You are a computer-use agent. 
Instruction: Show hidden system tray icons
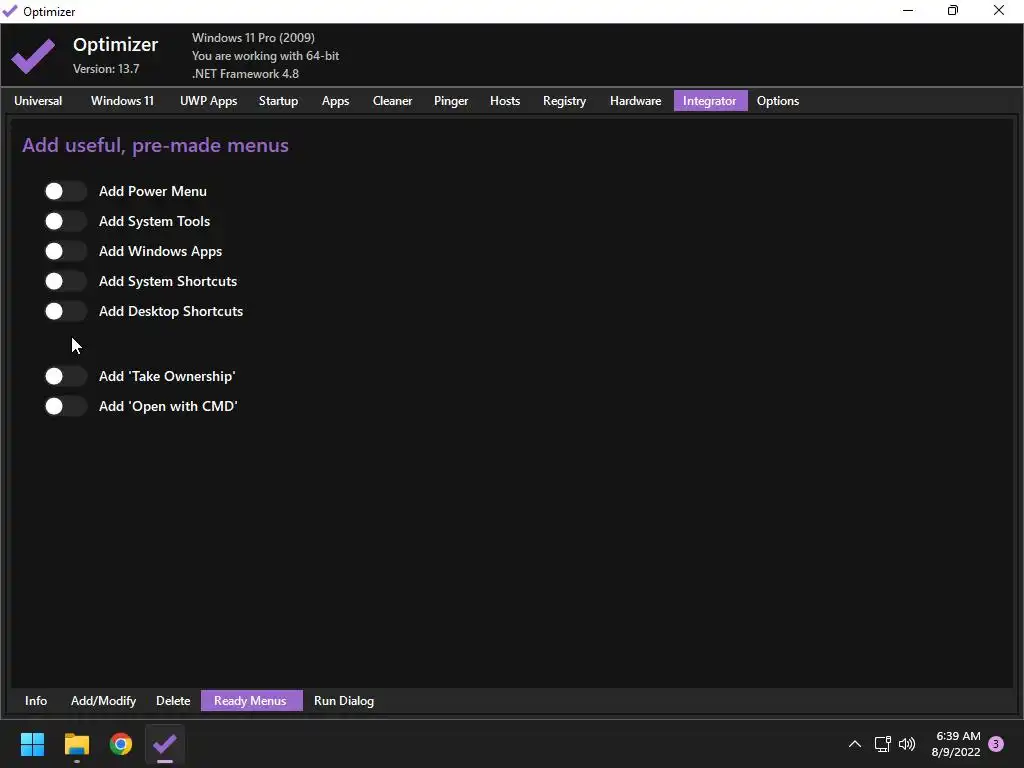854,744
